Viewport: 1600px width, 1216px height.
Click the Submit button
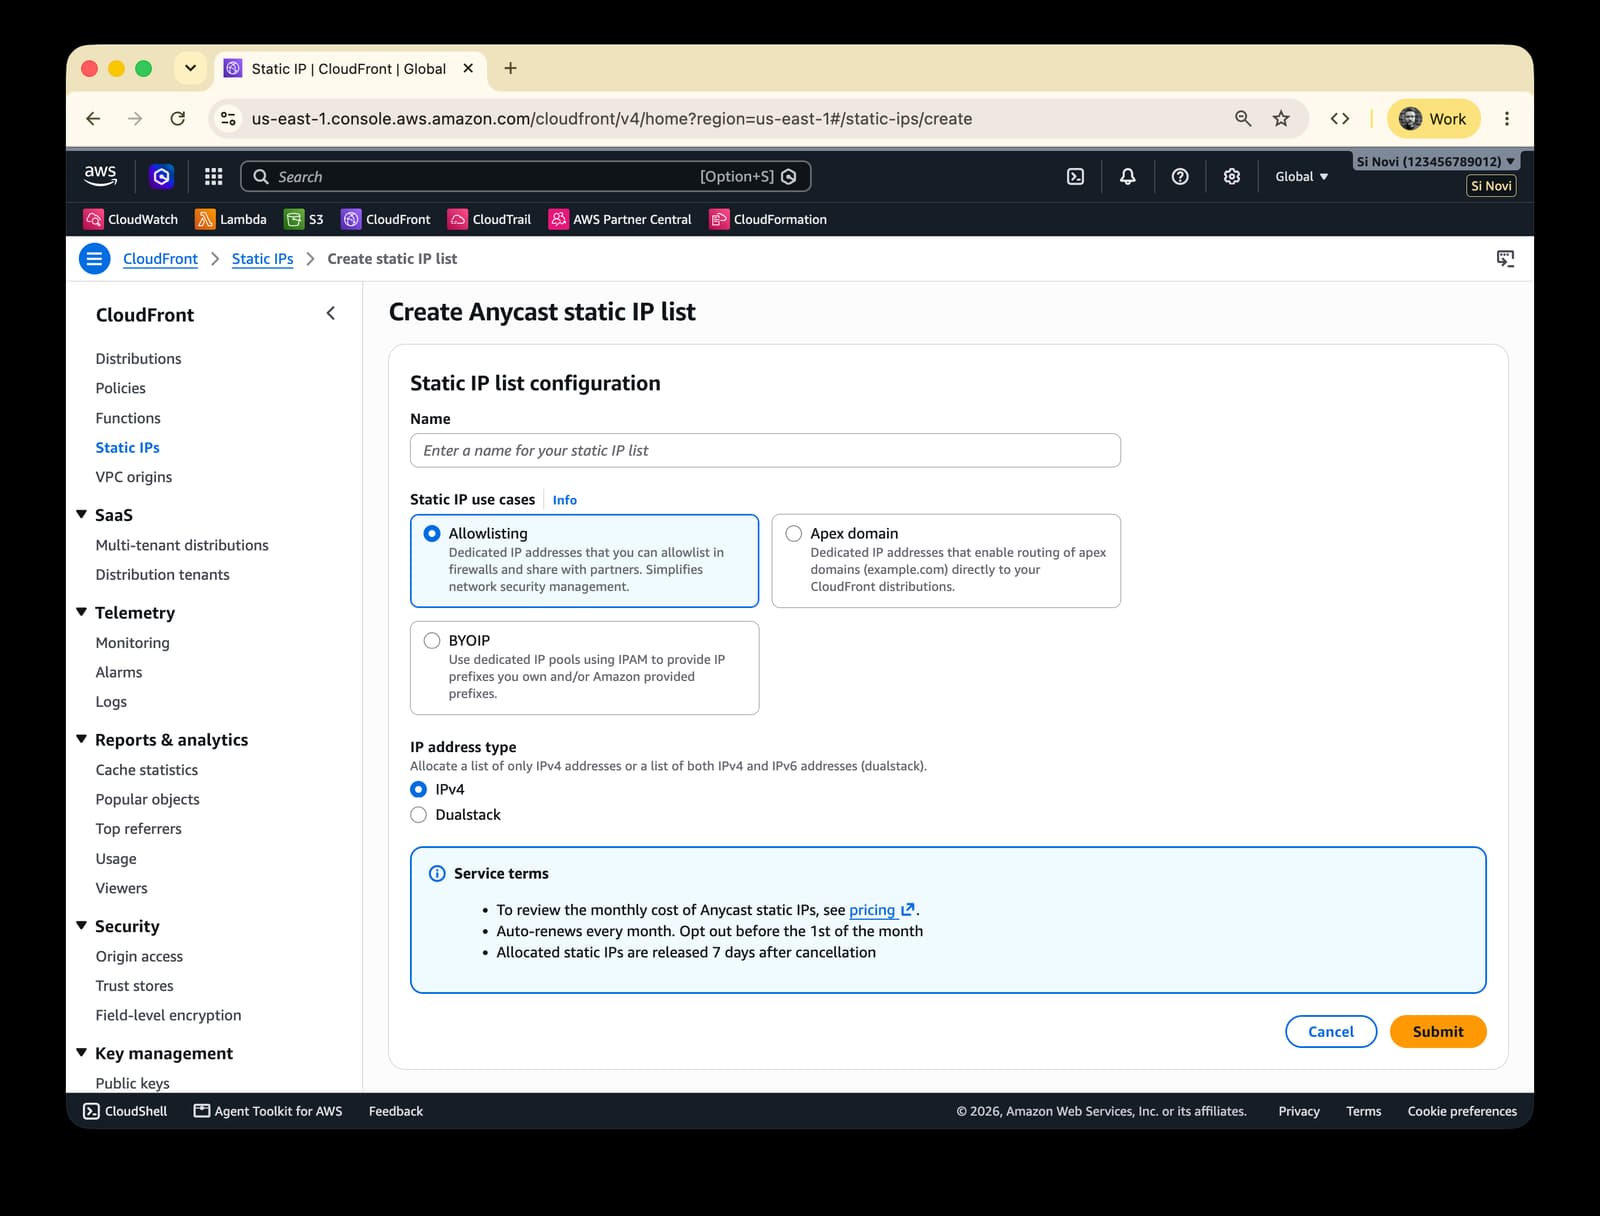pyautogui.click(x=1438, y=1032)
